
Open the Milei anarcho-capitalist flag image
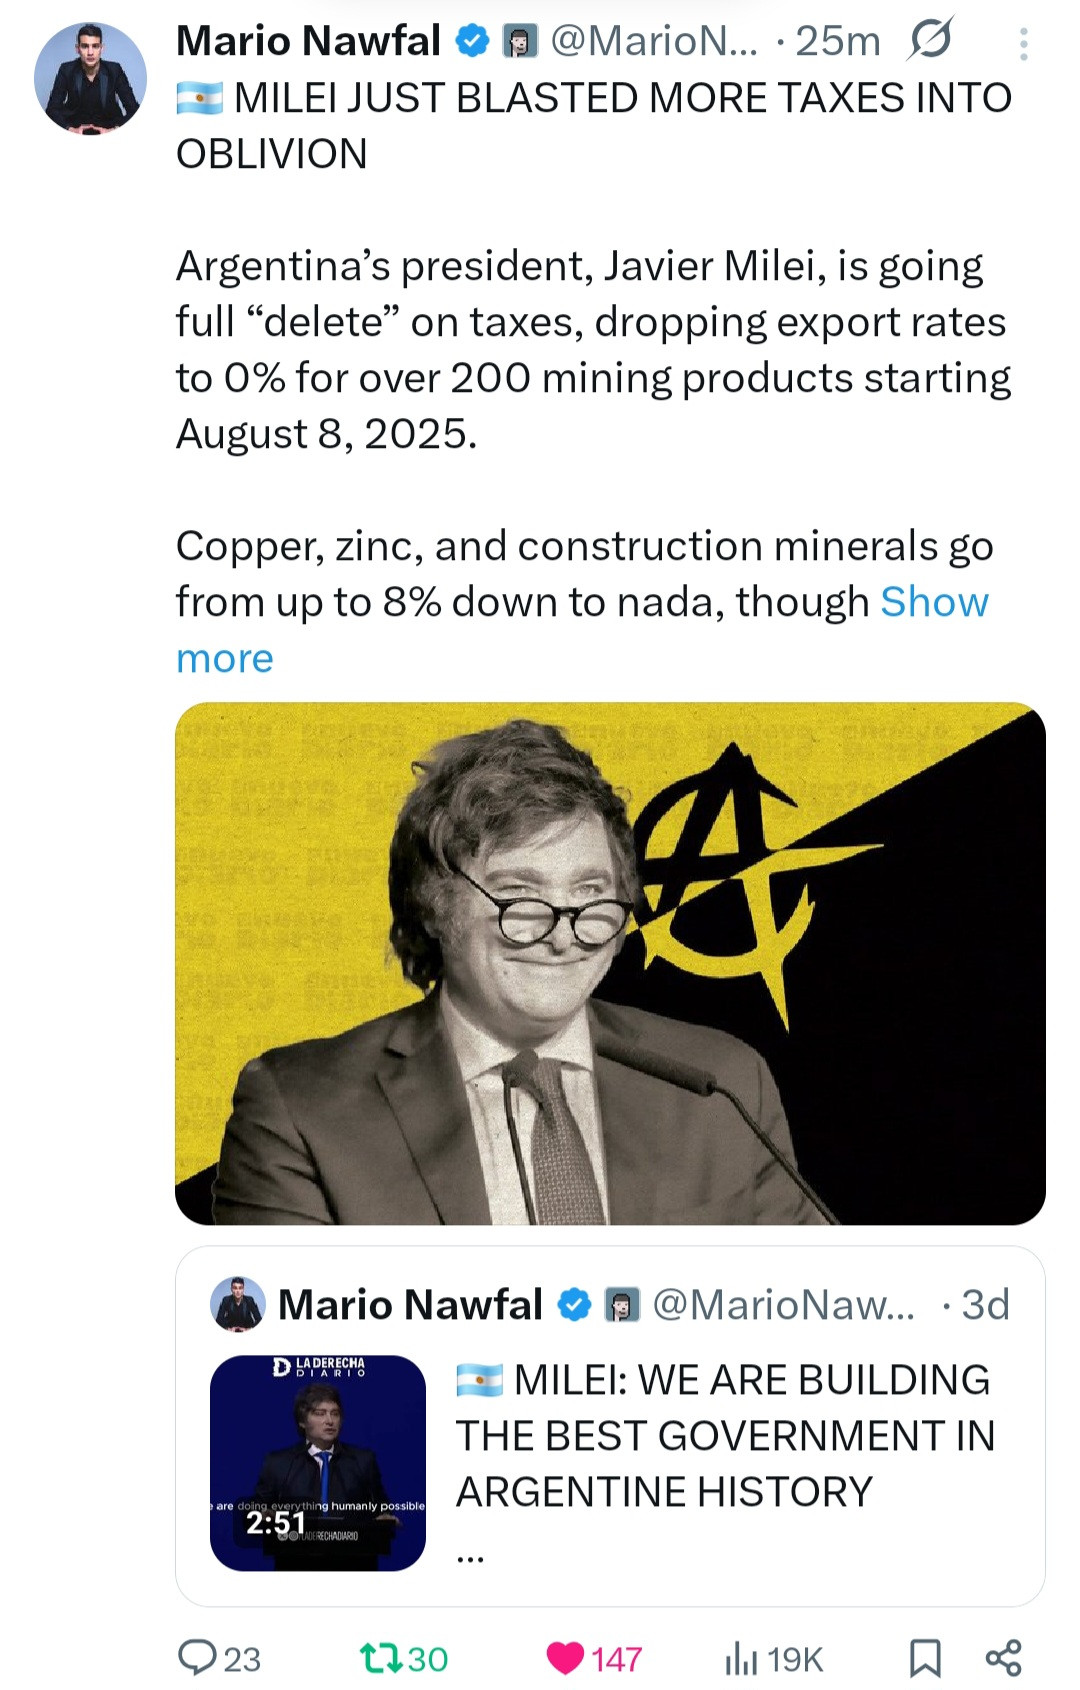[x=610, y=963]
